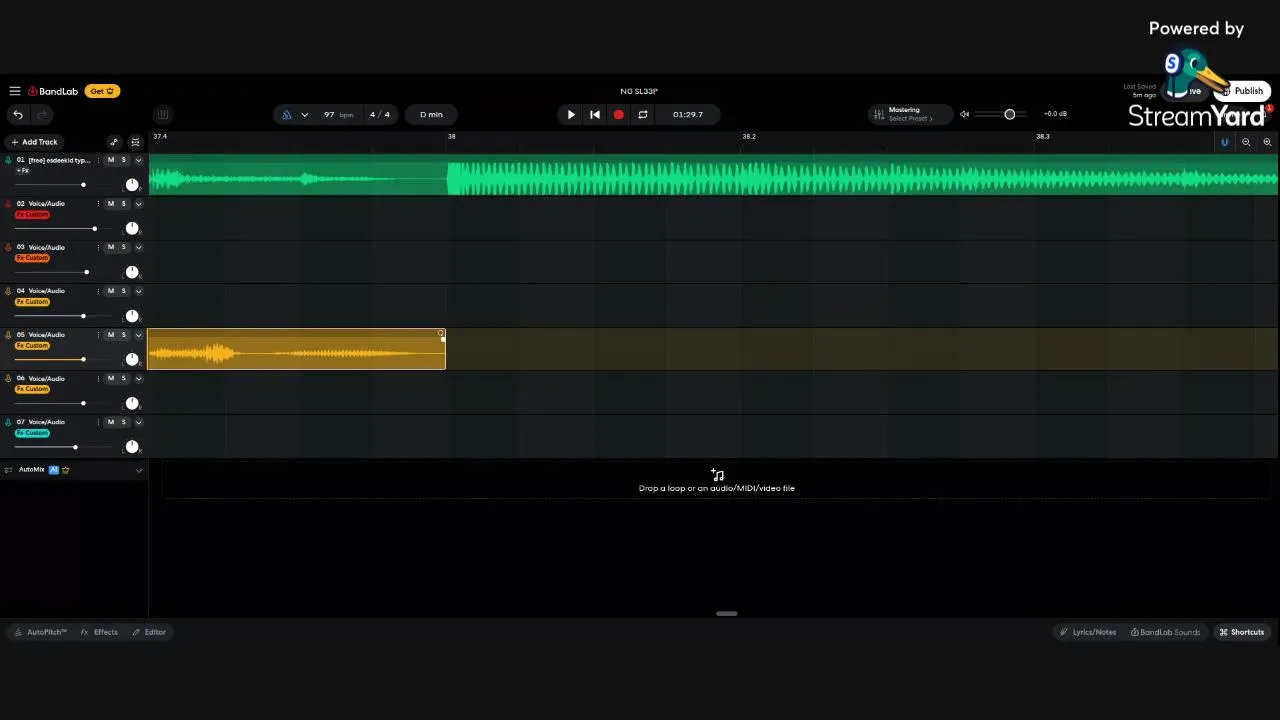Screen dimensions: 1280x720
Task: Mute track 03 Voice/Audio
Action: coord(111,247)
